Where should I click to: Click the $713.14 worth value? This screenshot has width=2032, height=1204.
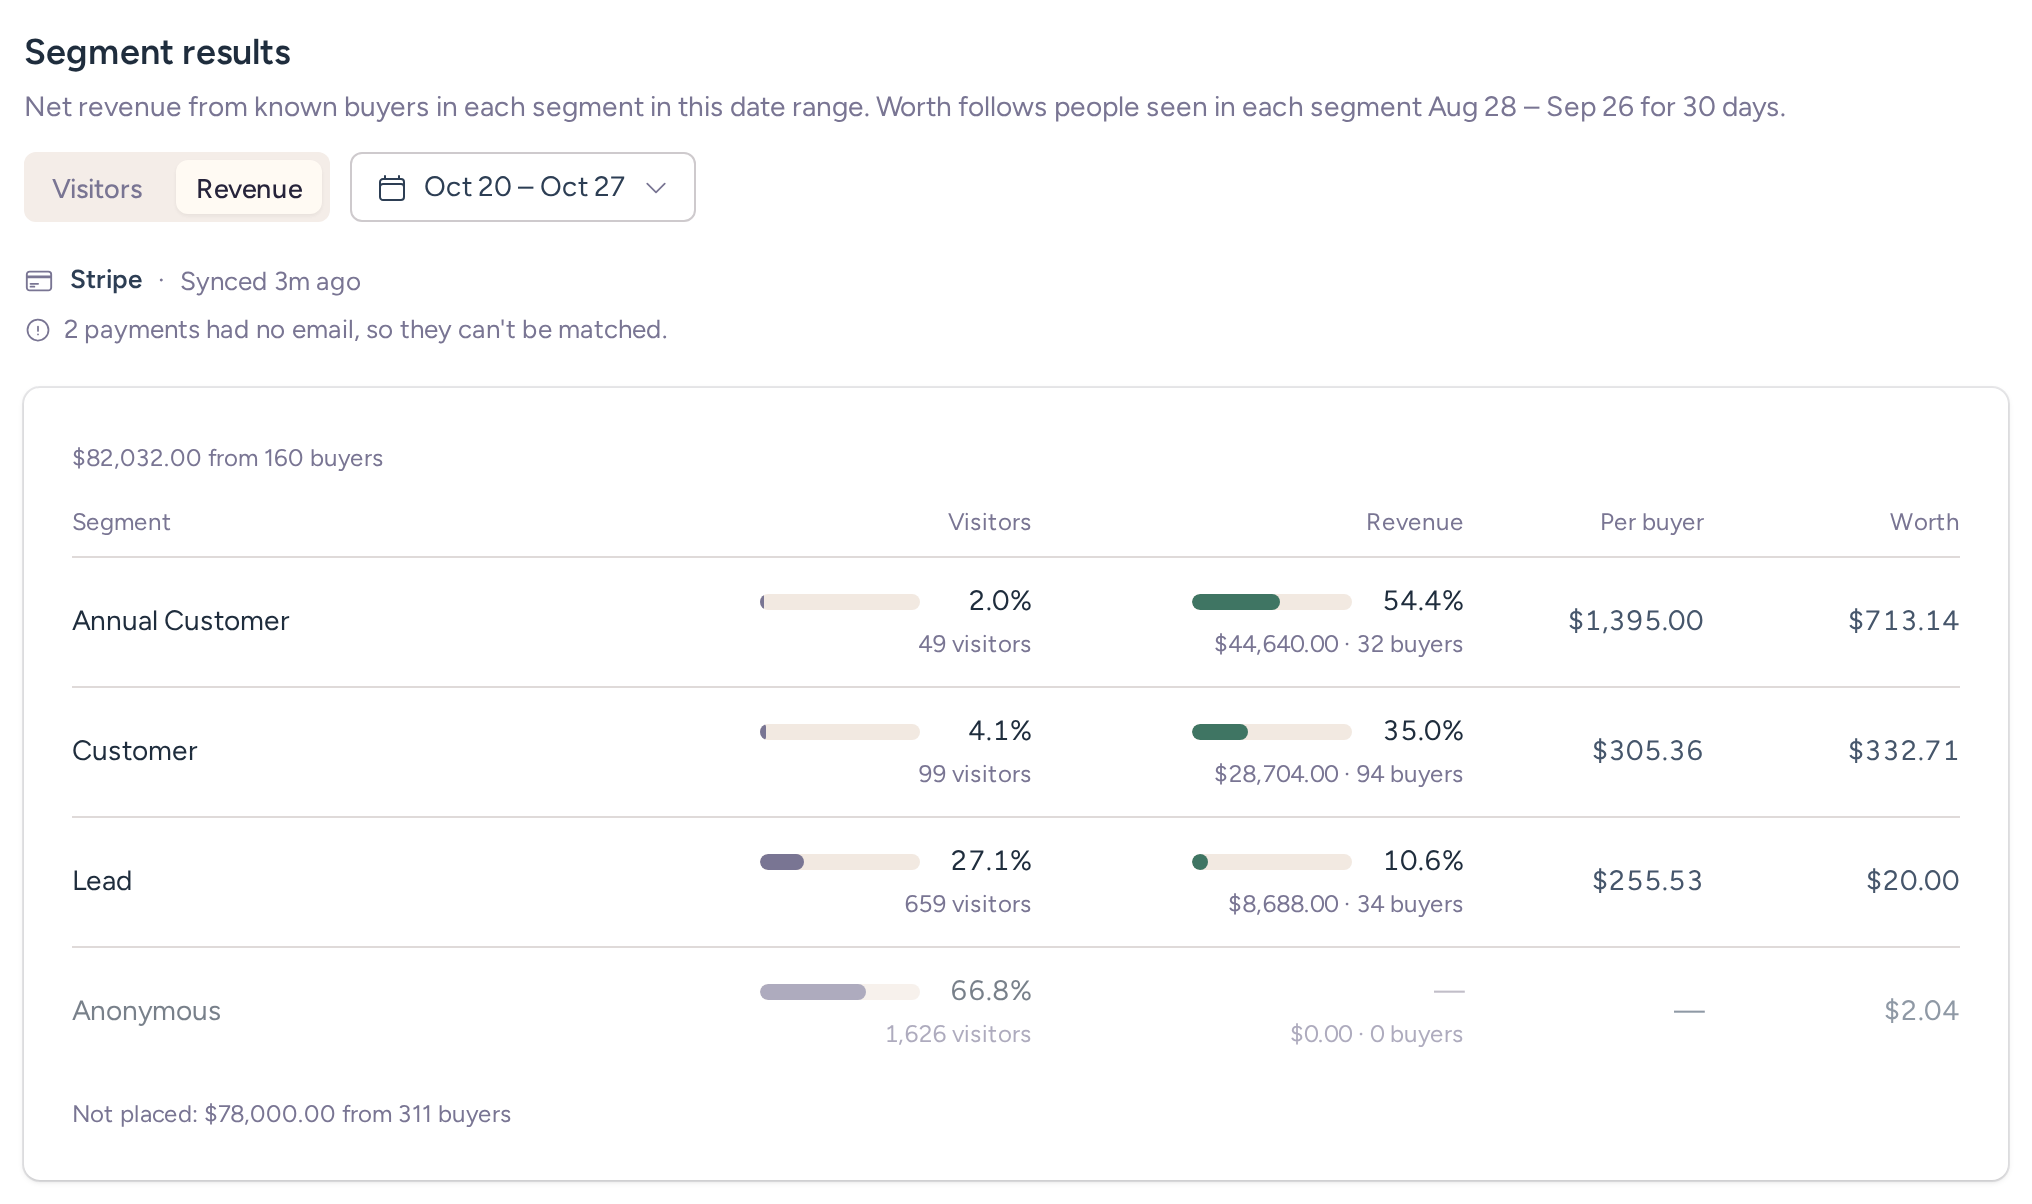point(1904,621)
